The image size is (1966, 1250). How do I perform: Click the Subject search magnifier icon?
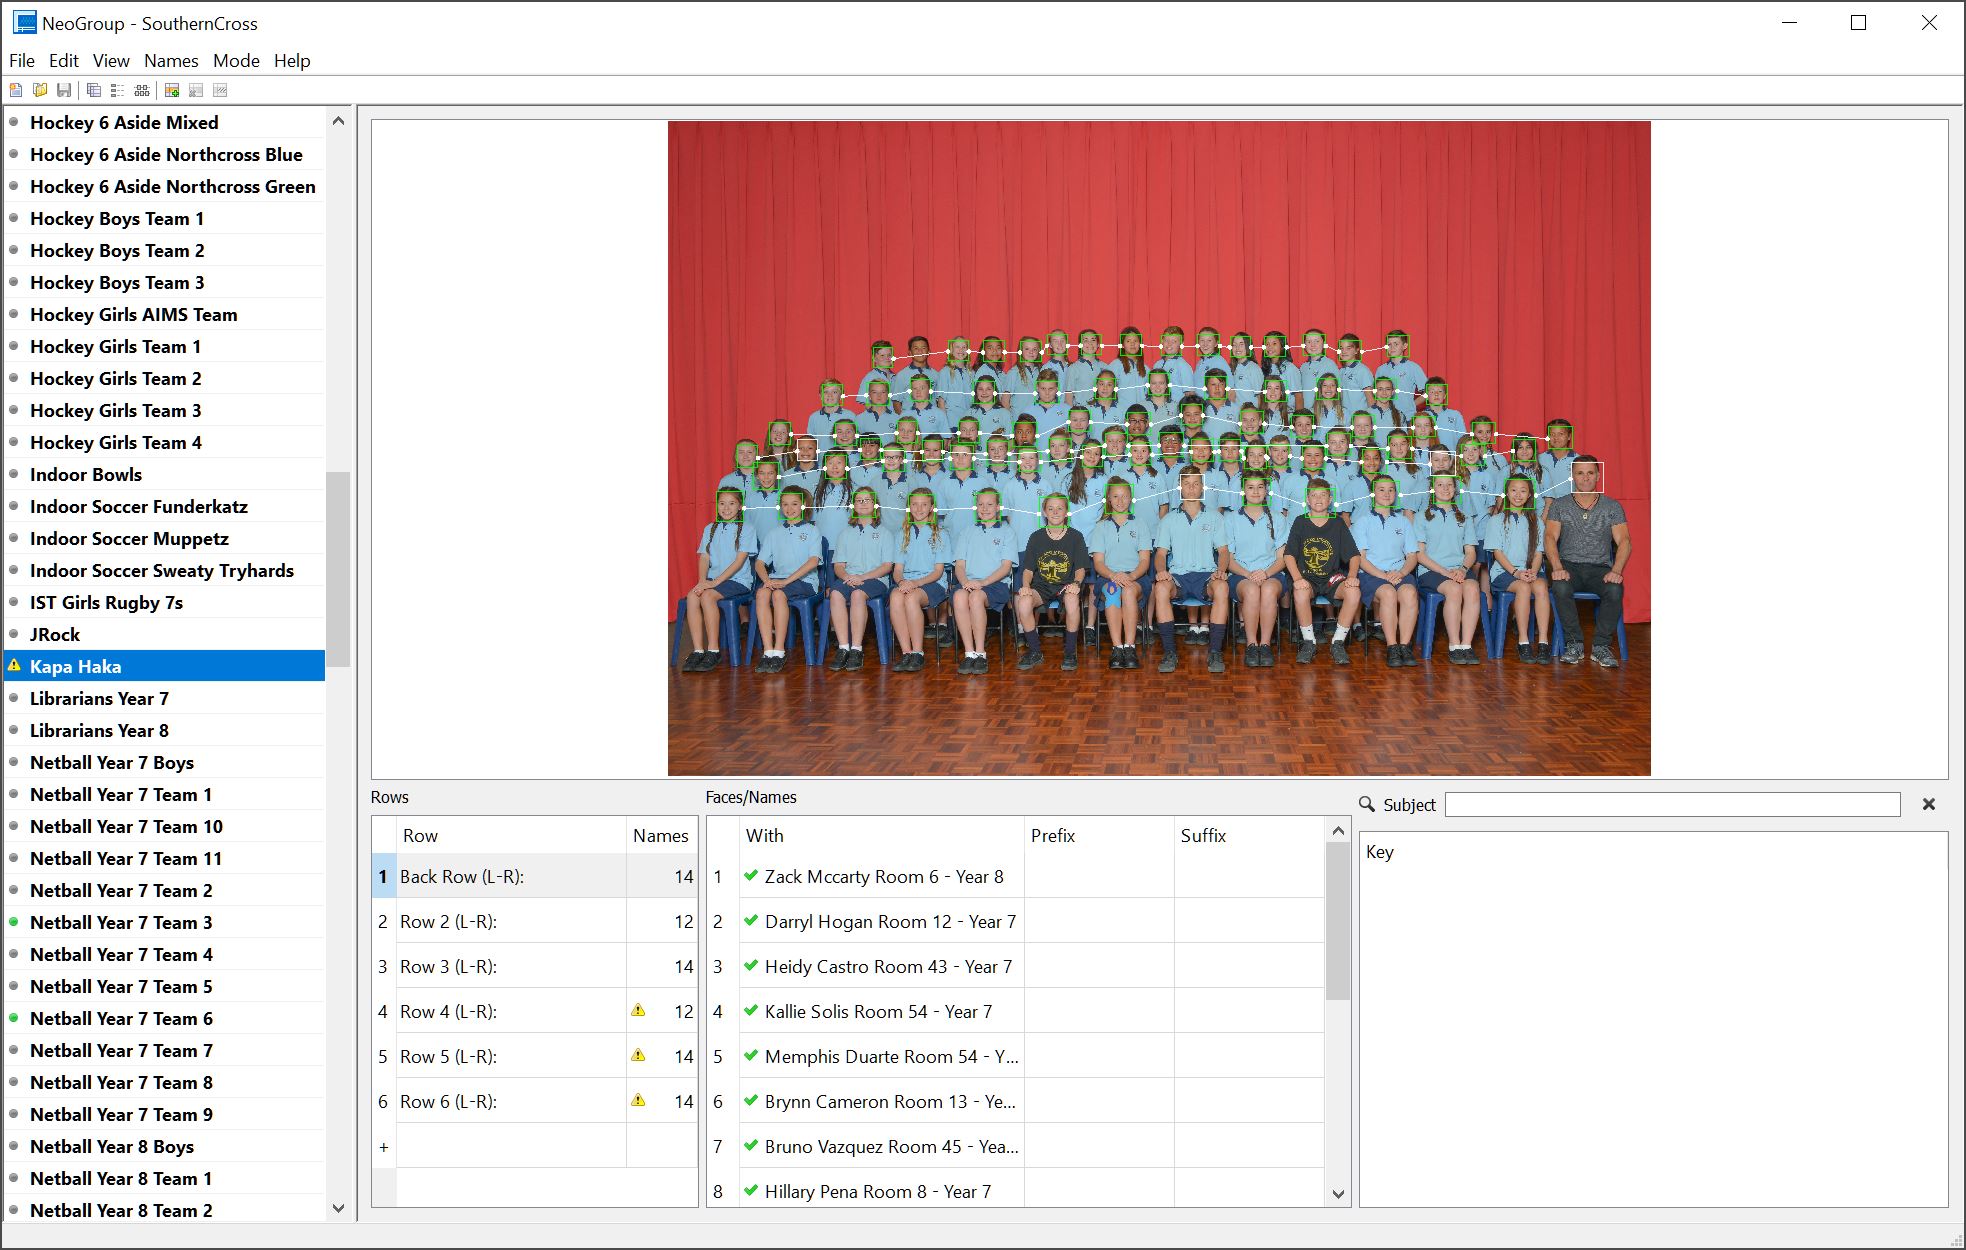1367,804
